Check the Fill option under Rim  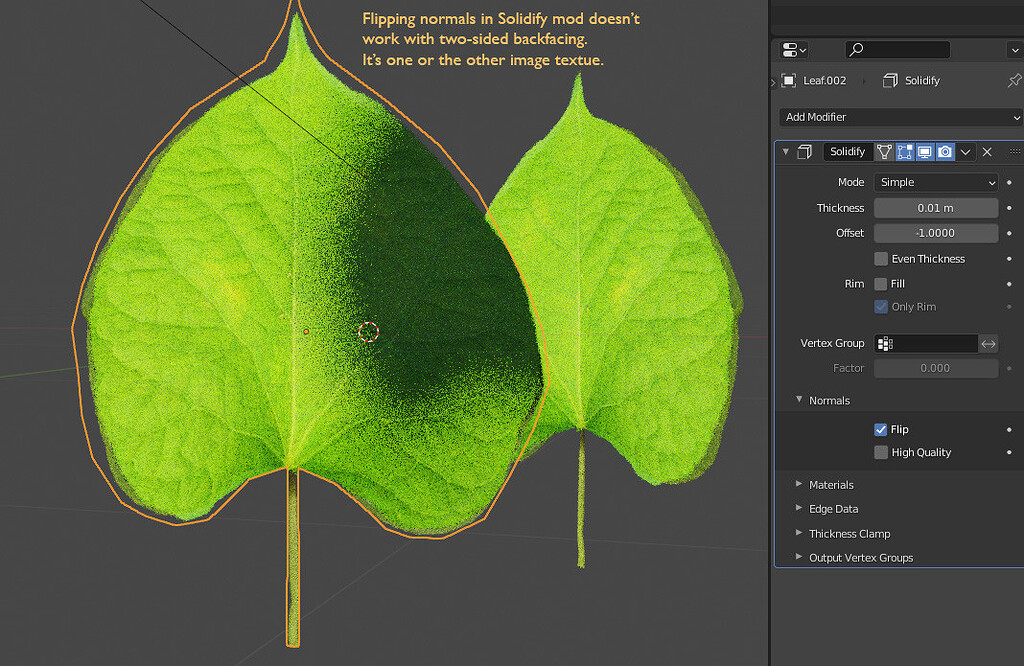[x=879, y=283]
